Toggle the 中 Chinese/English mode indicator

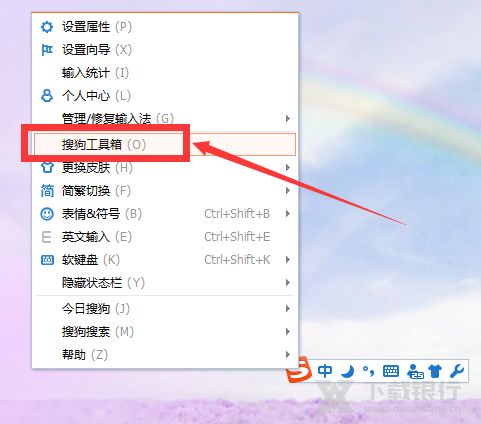coord(325,371)
